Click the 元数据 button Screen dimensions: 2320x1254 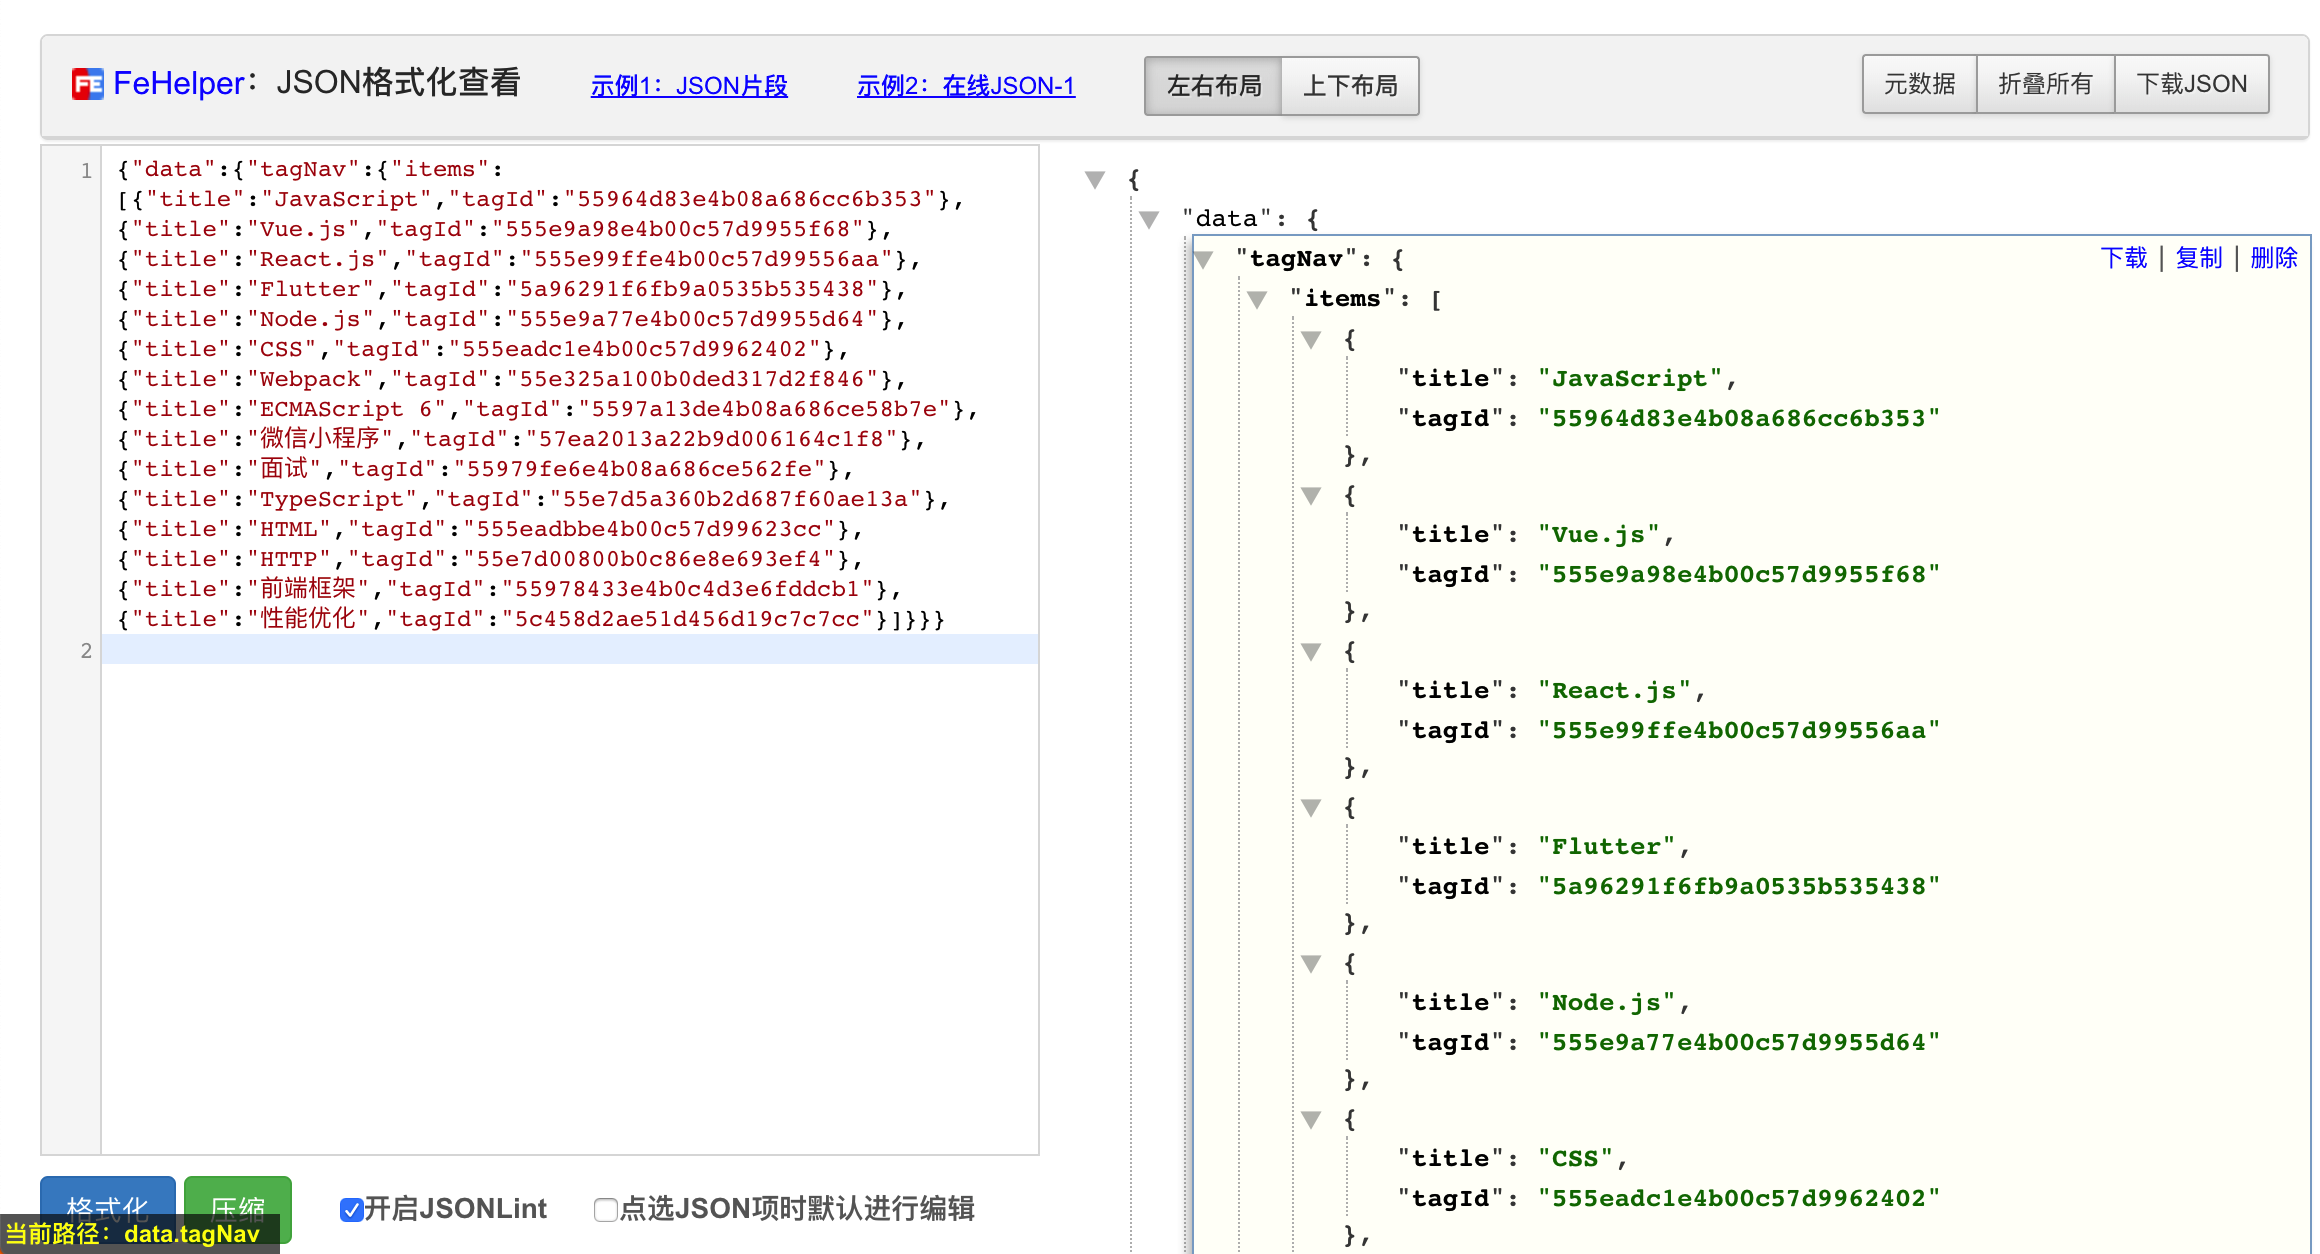pos(1920,84)
